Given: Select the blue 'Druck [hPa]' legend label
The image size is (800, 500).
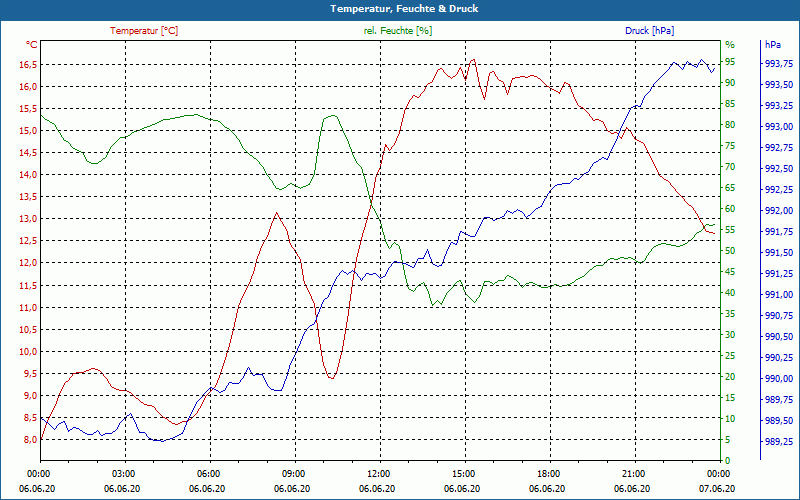Looking at the screenshot, I should pyautogui.click(x=649, y=31).
